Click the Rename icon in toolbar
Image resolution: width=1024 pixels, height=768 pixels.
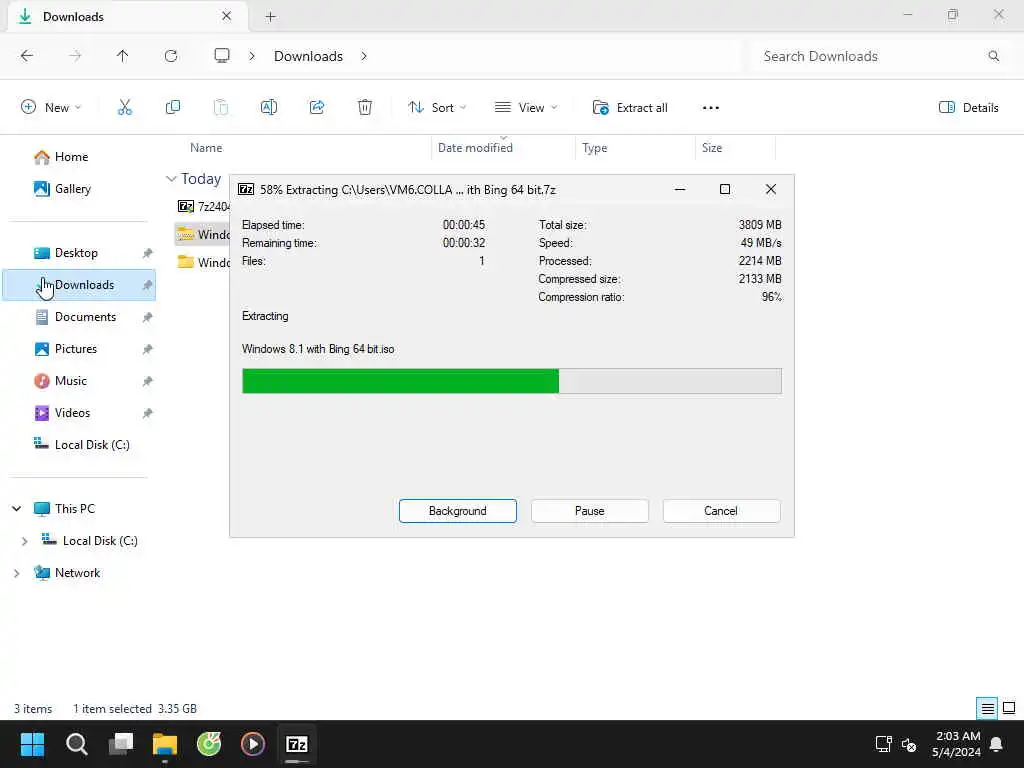click(x=269, y=108)
